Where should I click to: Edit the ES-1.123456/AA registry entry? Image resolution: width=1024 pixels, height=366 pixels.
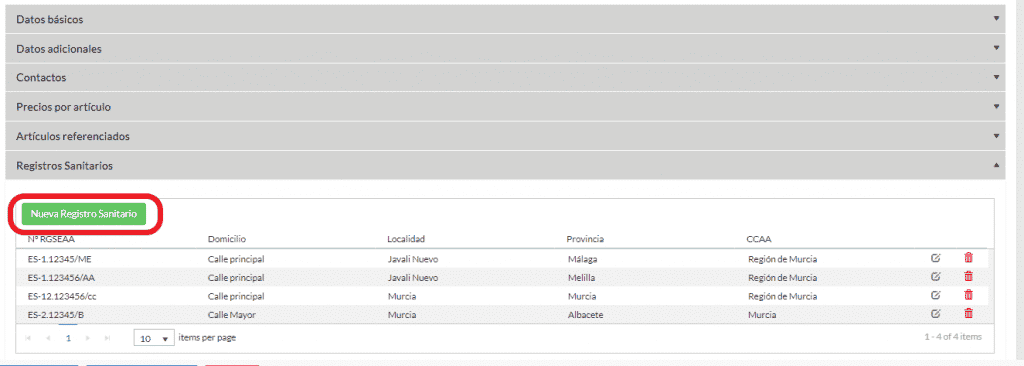click(935, 276)
